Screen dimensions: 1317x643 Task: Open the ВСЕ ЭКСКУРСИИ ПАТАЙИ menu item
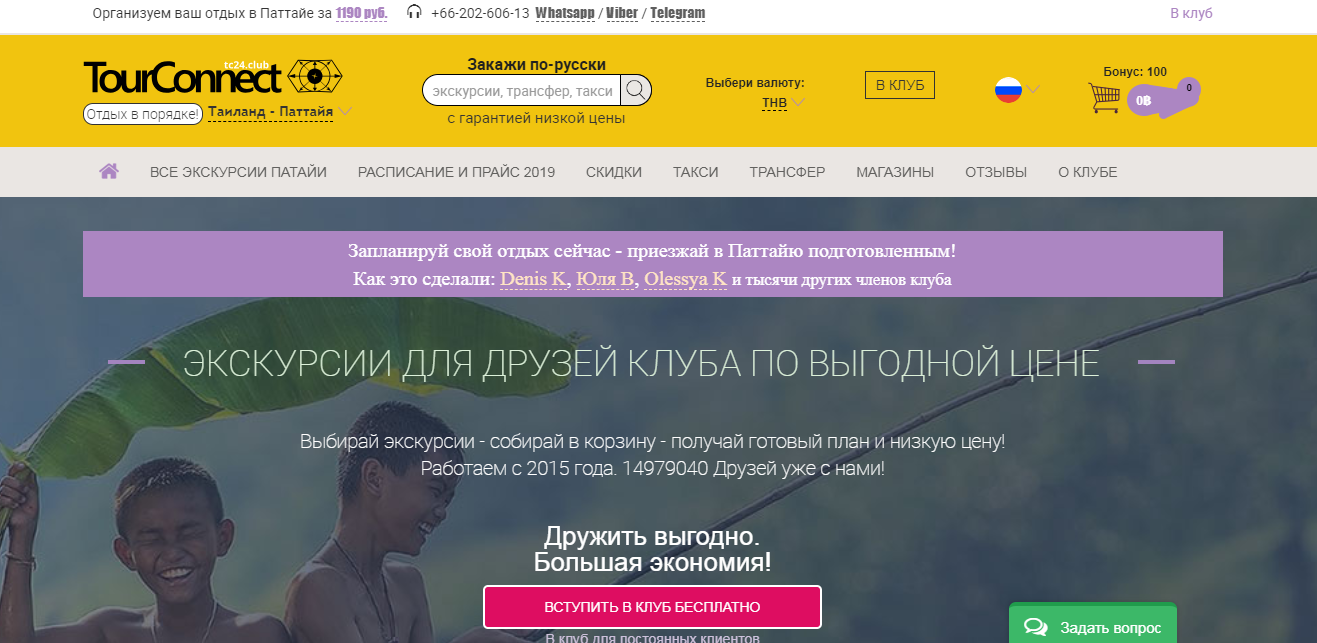[x=238, y=172]
